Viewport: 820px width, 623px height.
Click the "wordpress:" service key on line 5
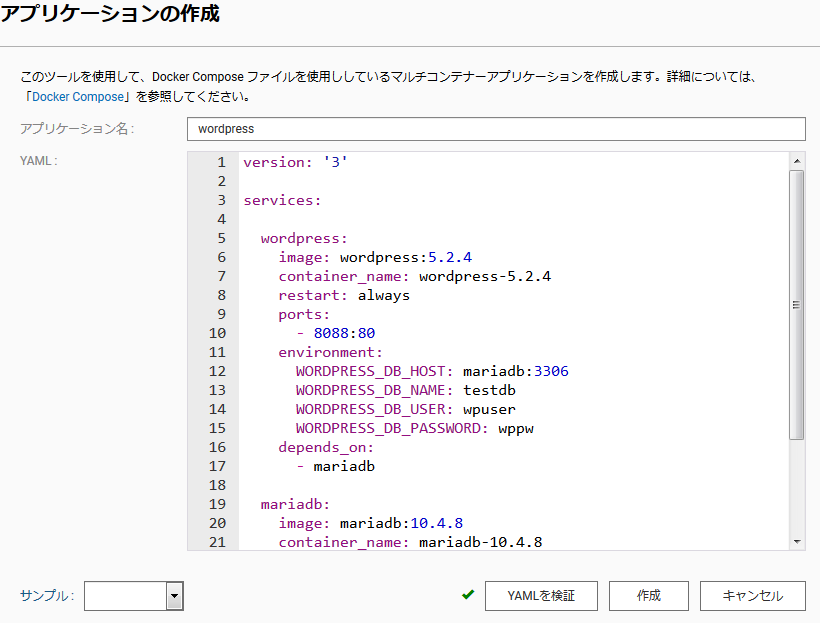(x=304, y=239)
